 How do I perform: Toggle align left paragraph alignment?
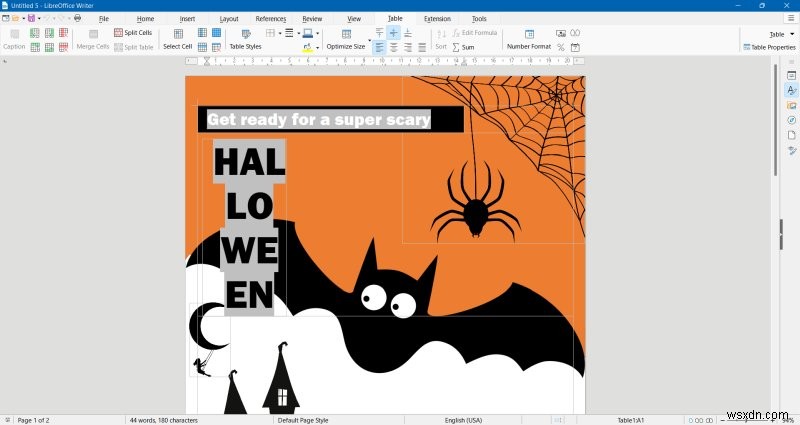pos(379,47)
